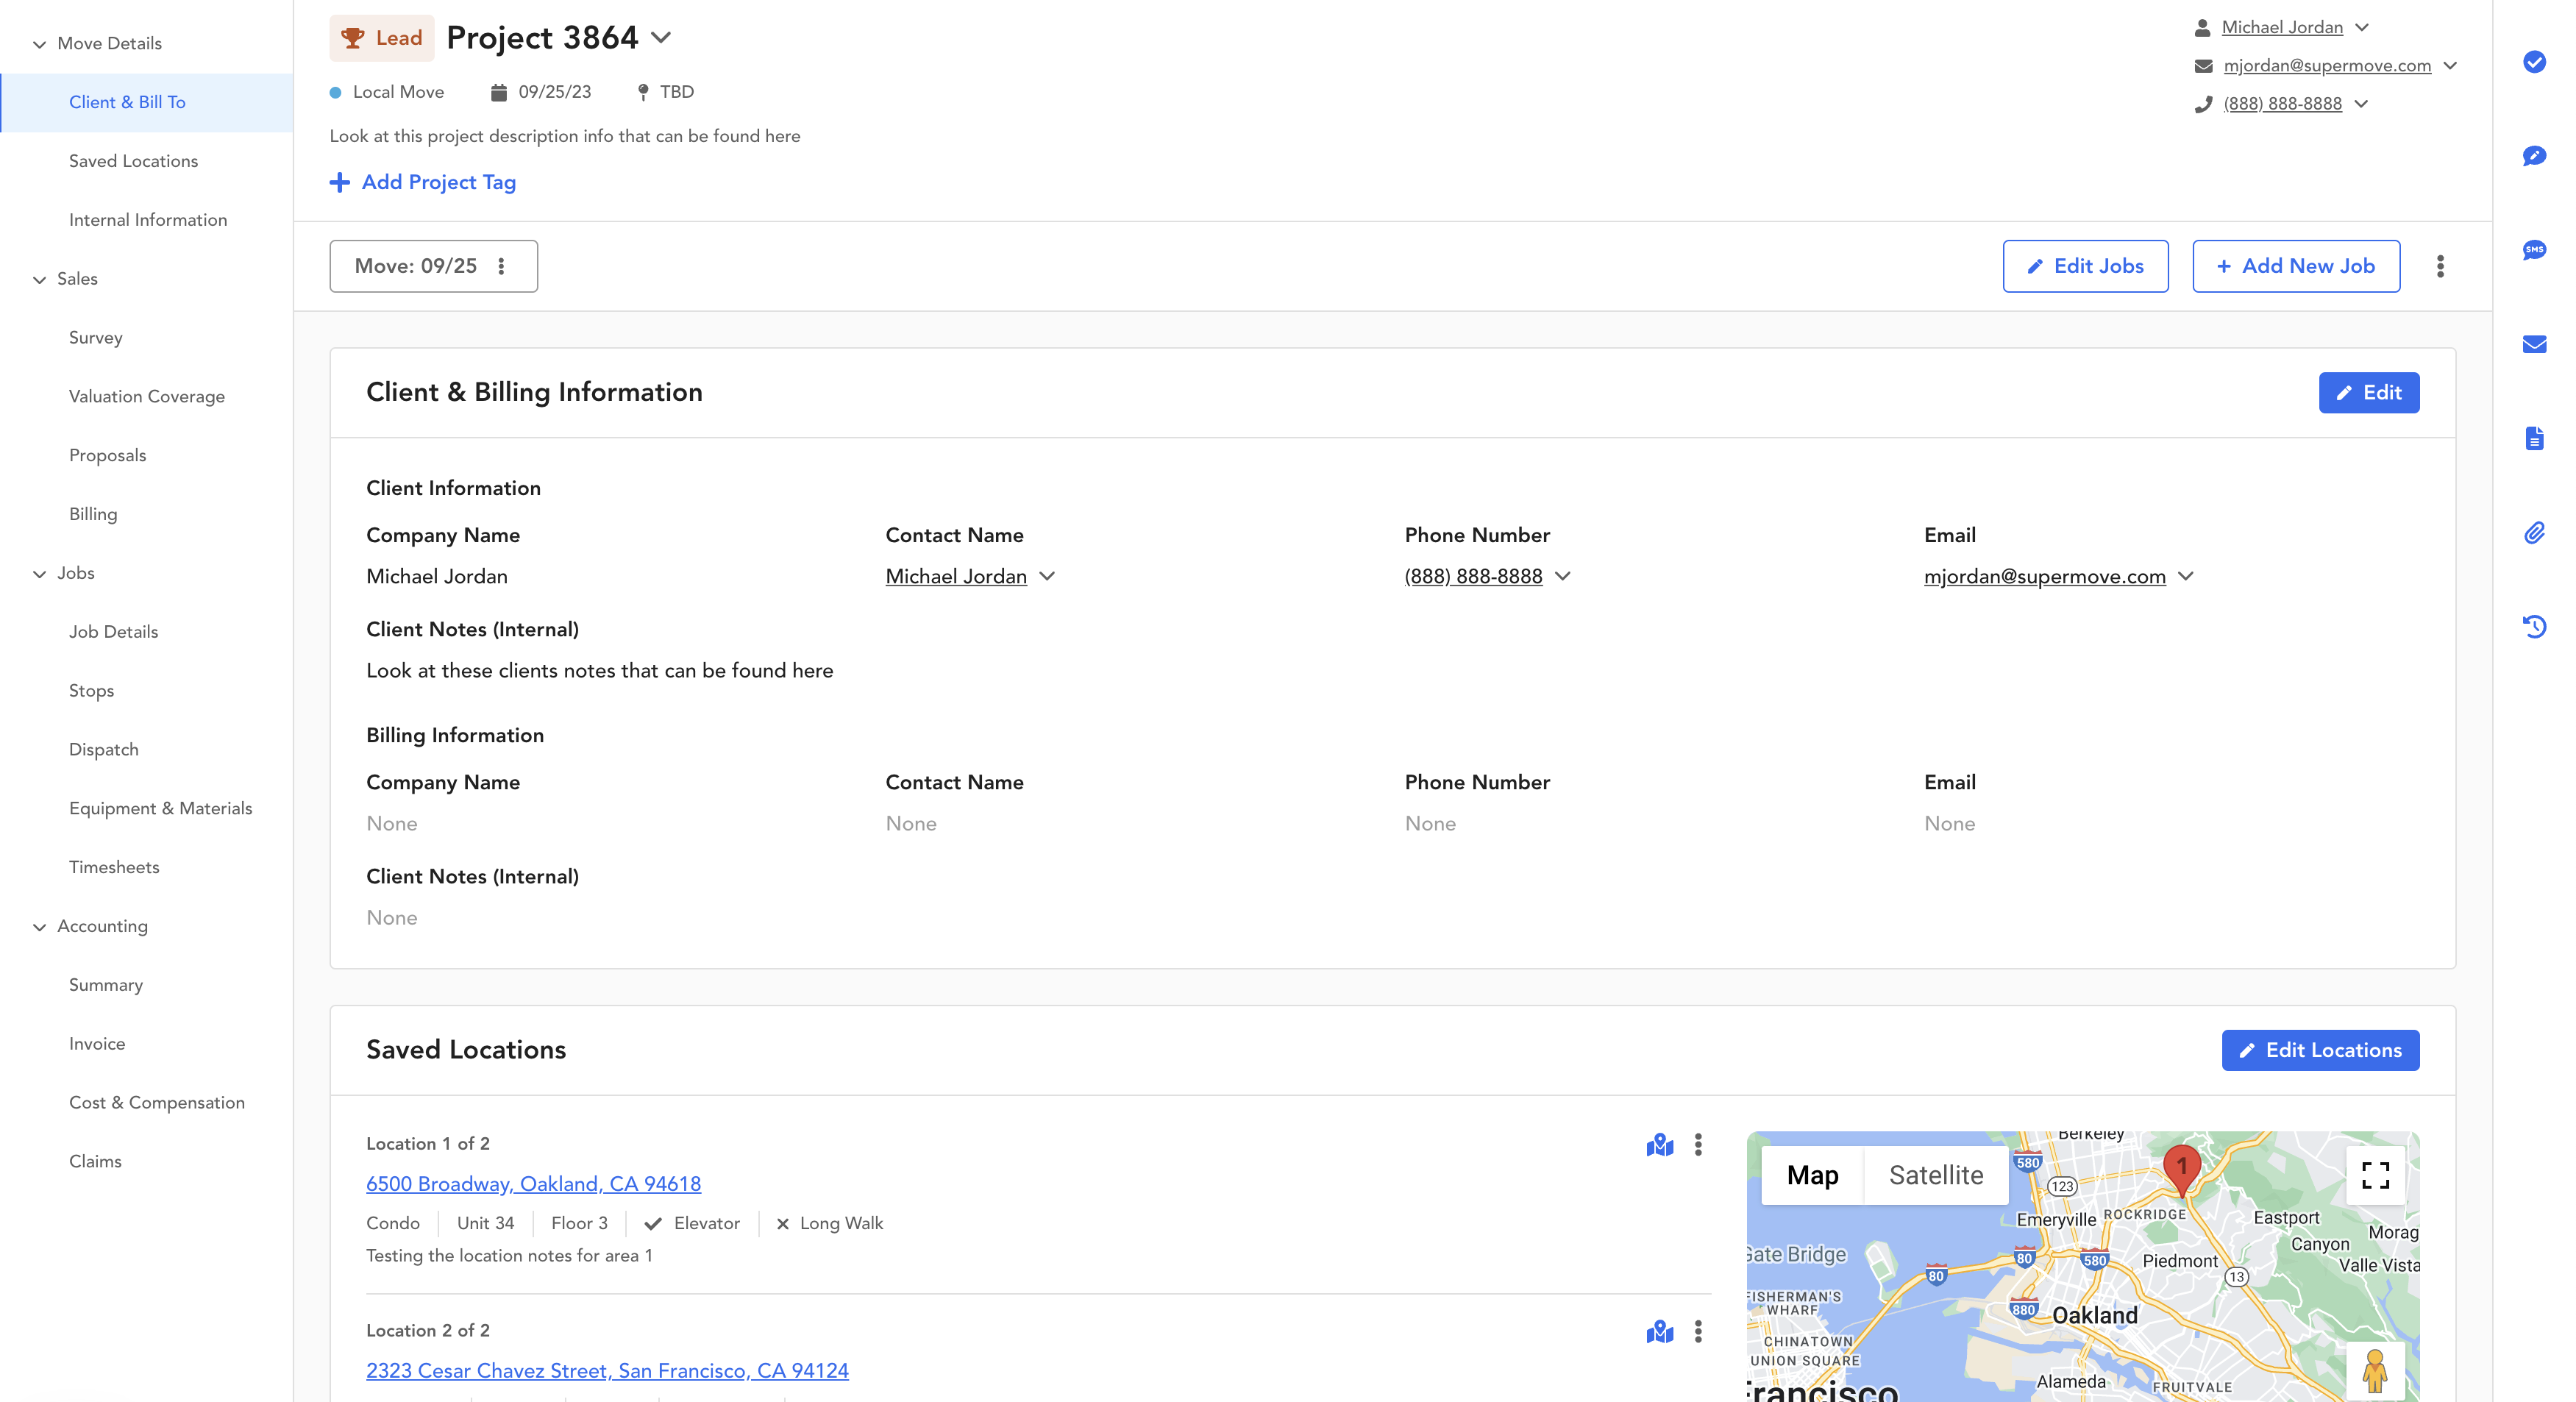This screenshot has height=1402, width=2576.
Task: Switch map to Map view
Action: (x=1812, y=1175)
